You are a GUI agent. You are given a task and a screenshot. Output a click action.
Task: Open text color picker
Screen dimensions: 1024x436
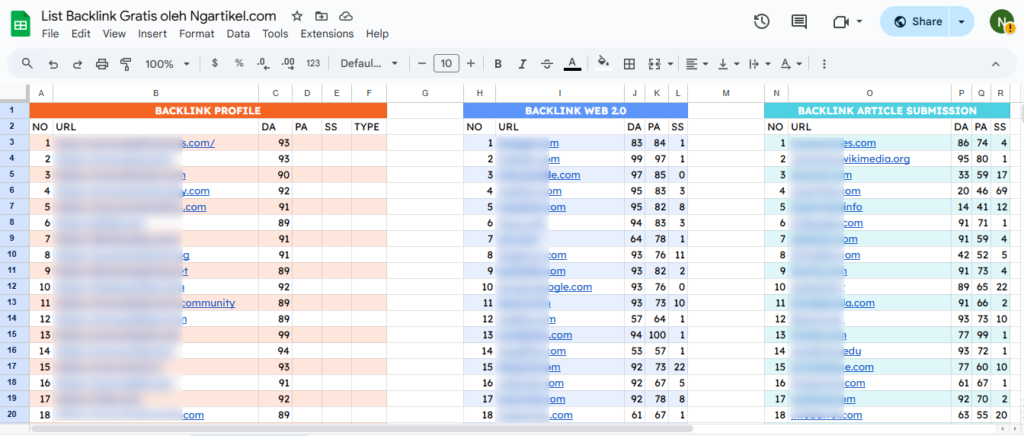pos(572,63)
